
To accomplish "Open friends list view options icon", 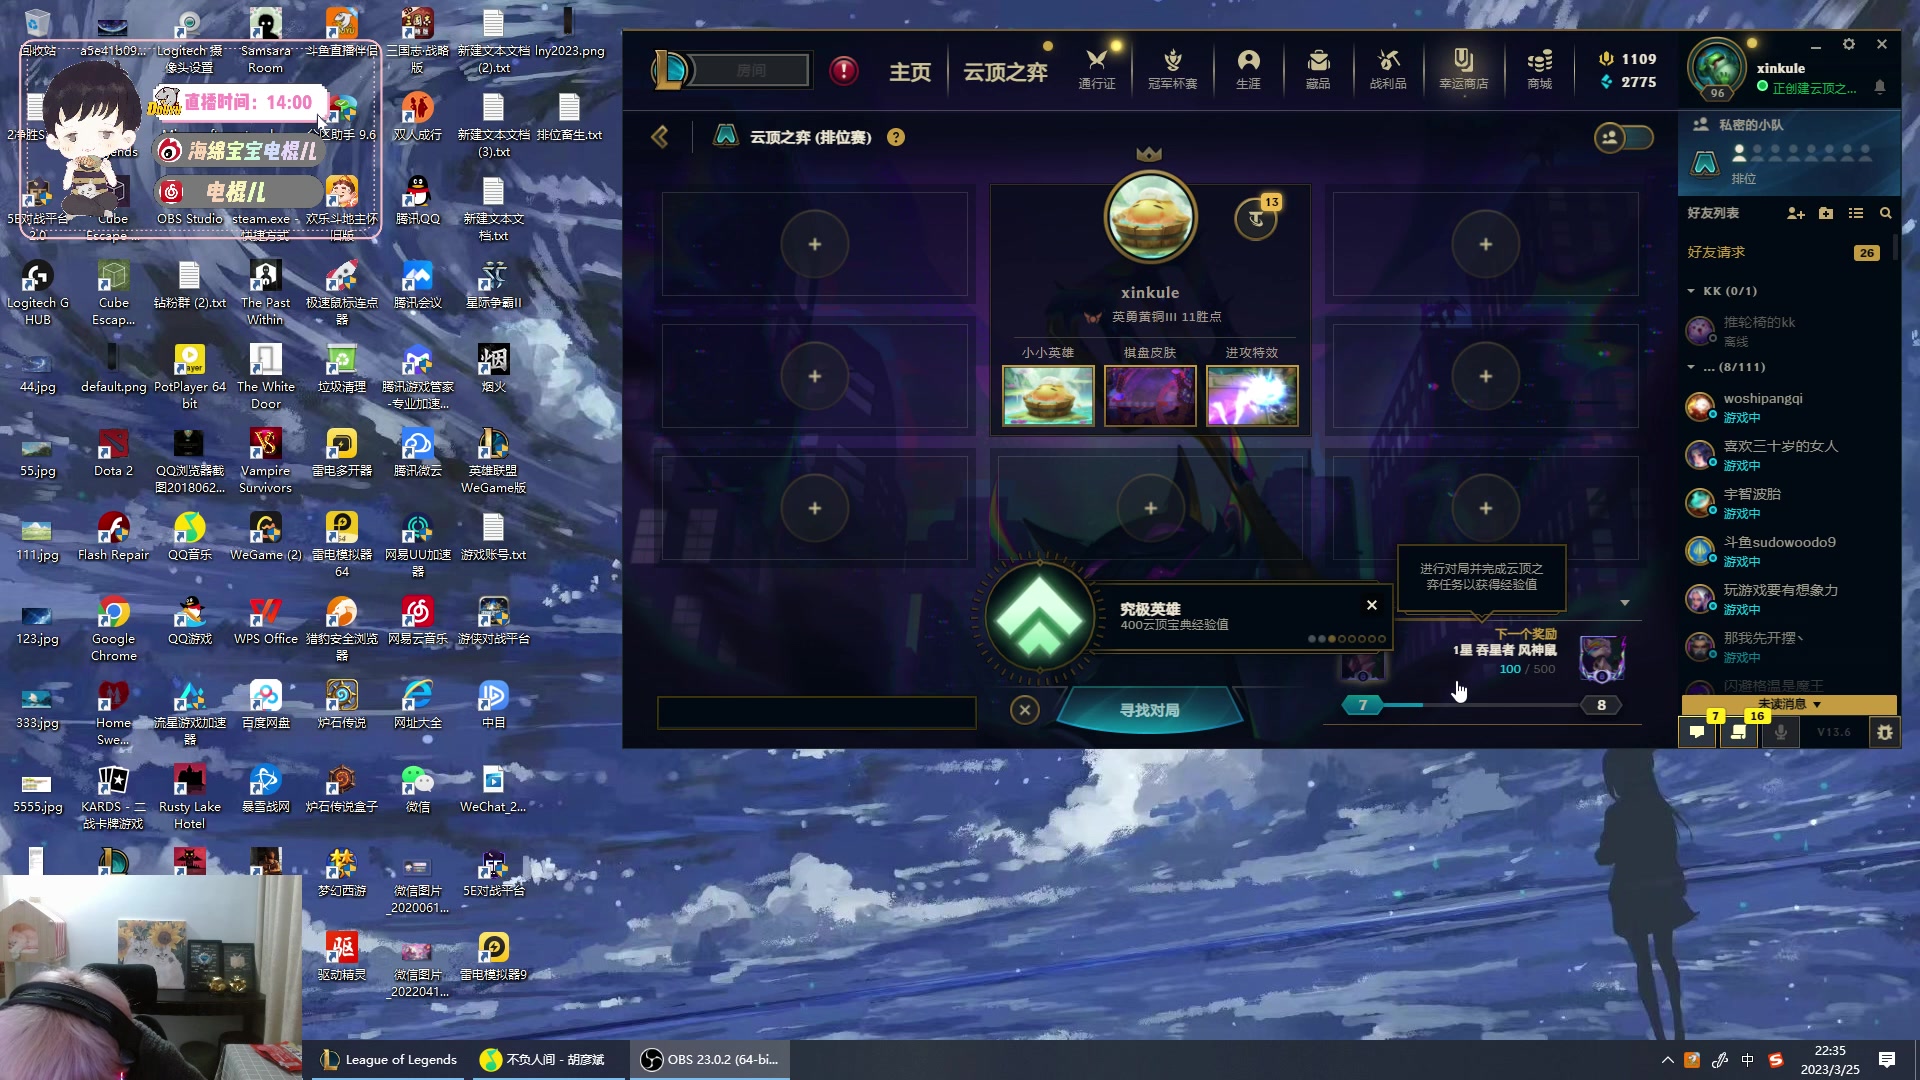I will [1856, 213].
